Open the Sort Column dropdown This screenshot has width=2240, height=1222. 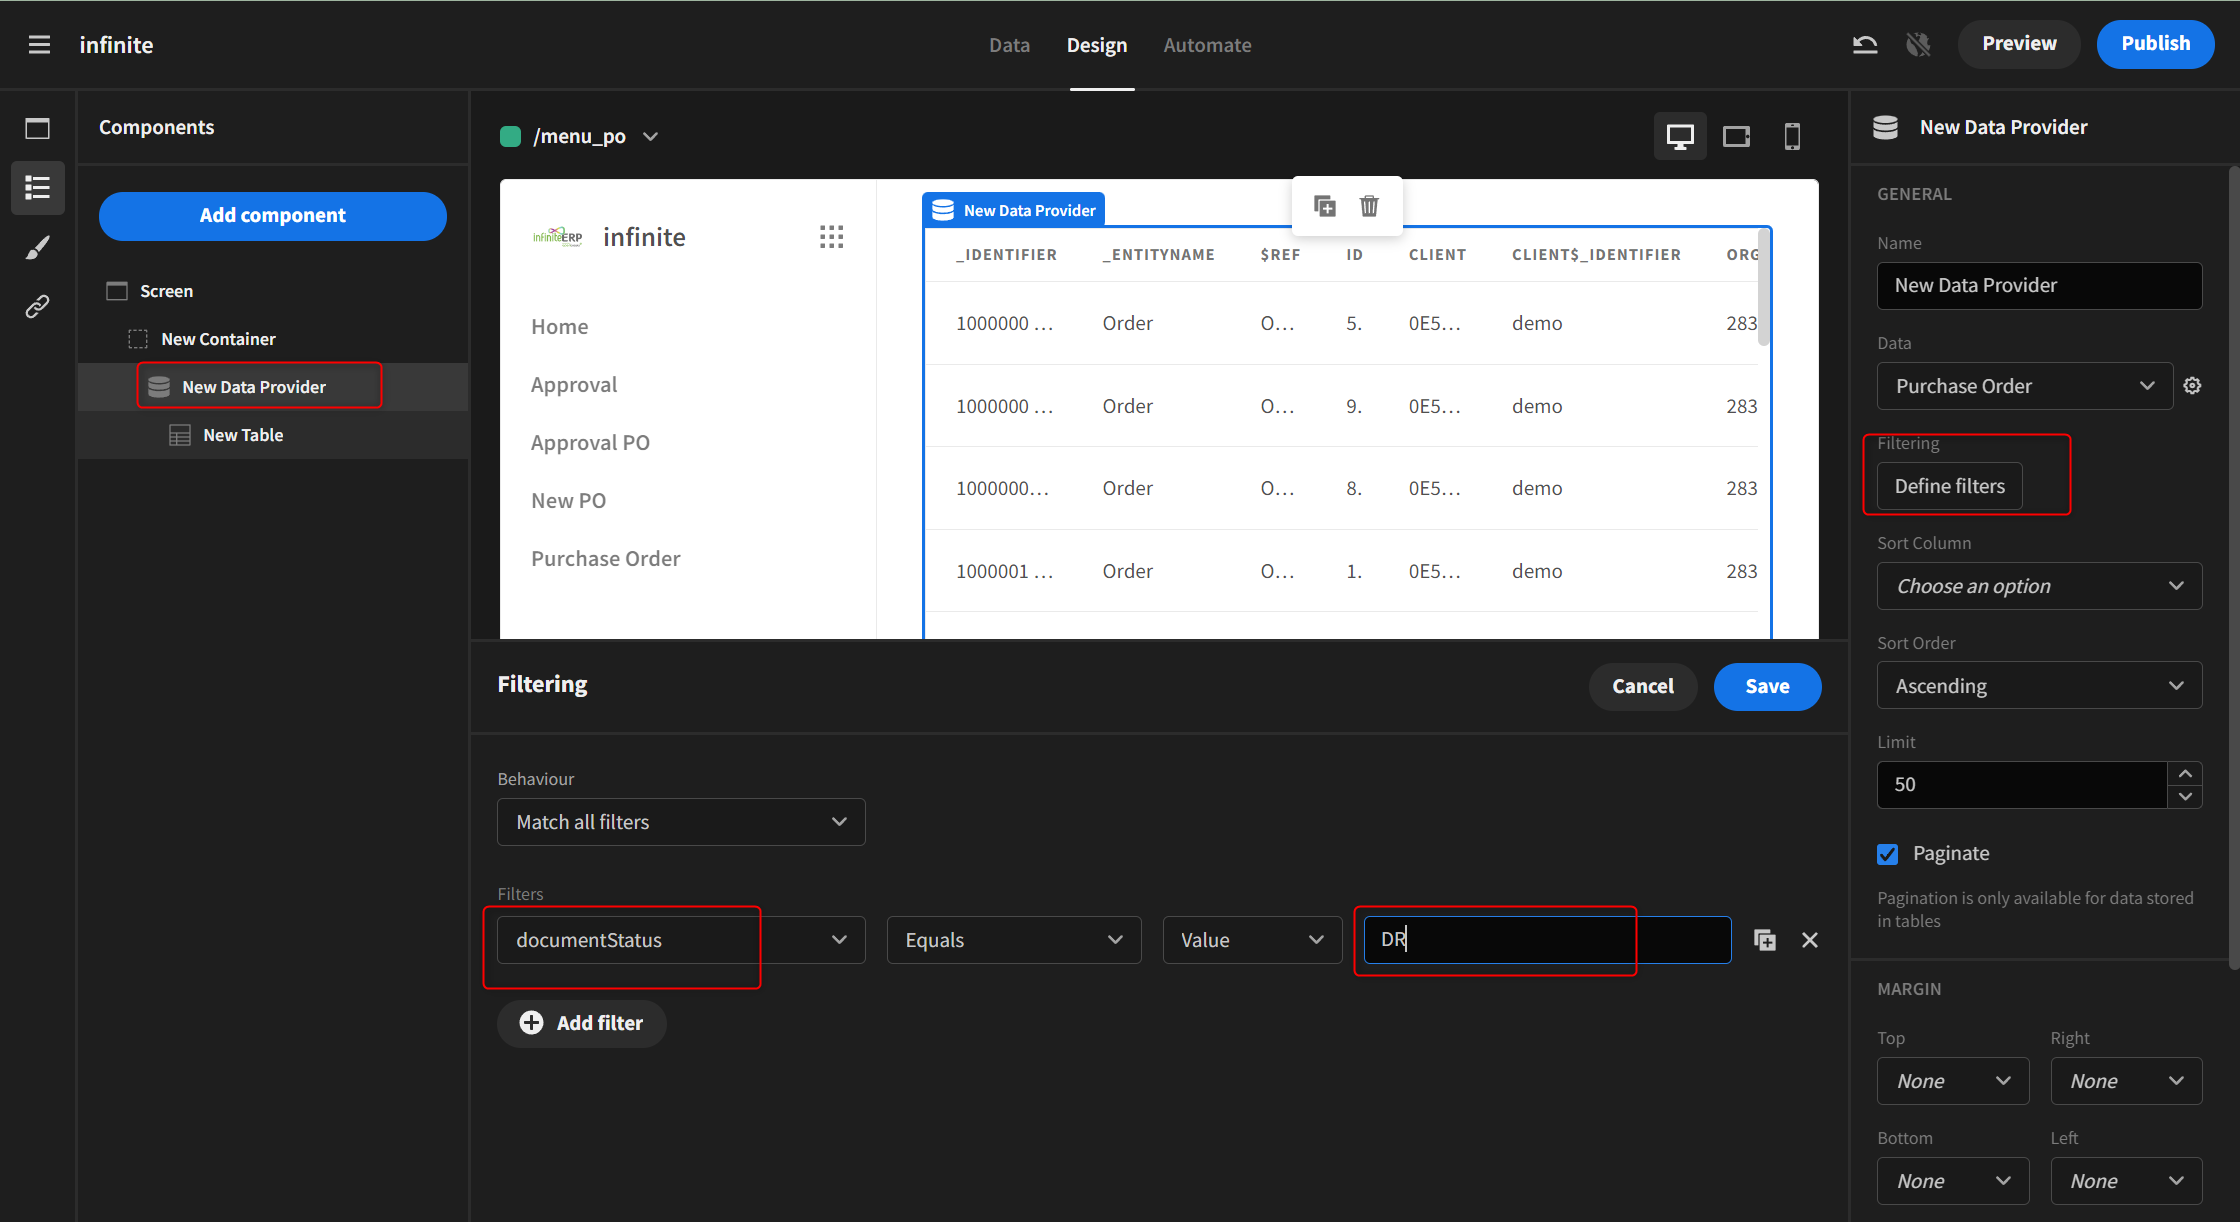(2039, 586)
